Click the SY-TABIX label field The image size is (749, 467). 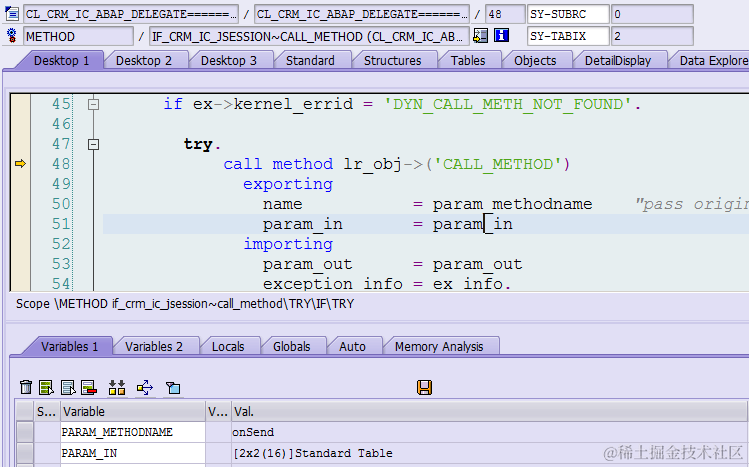568,36
